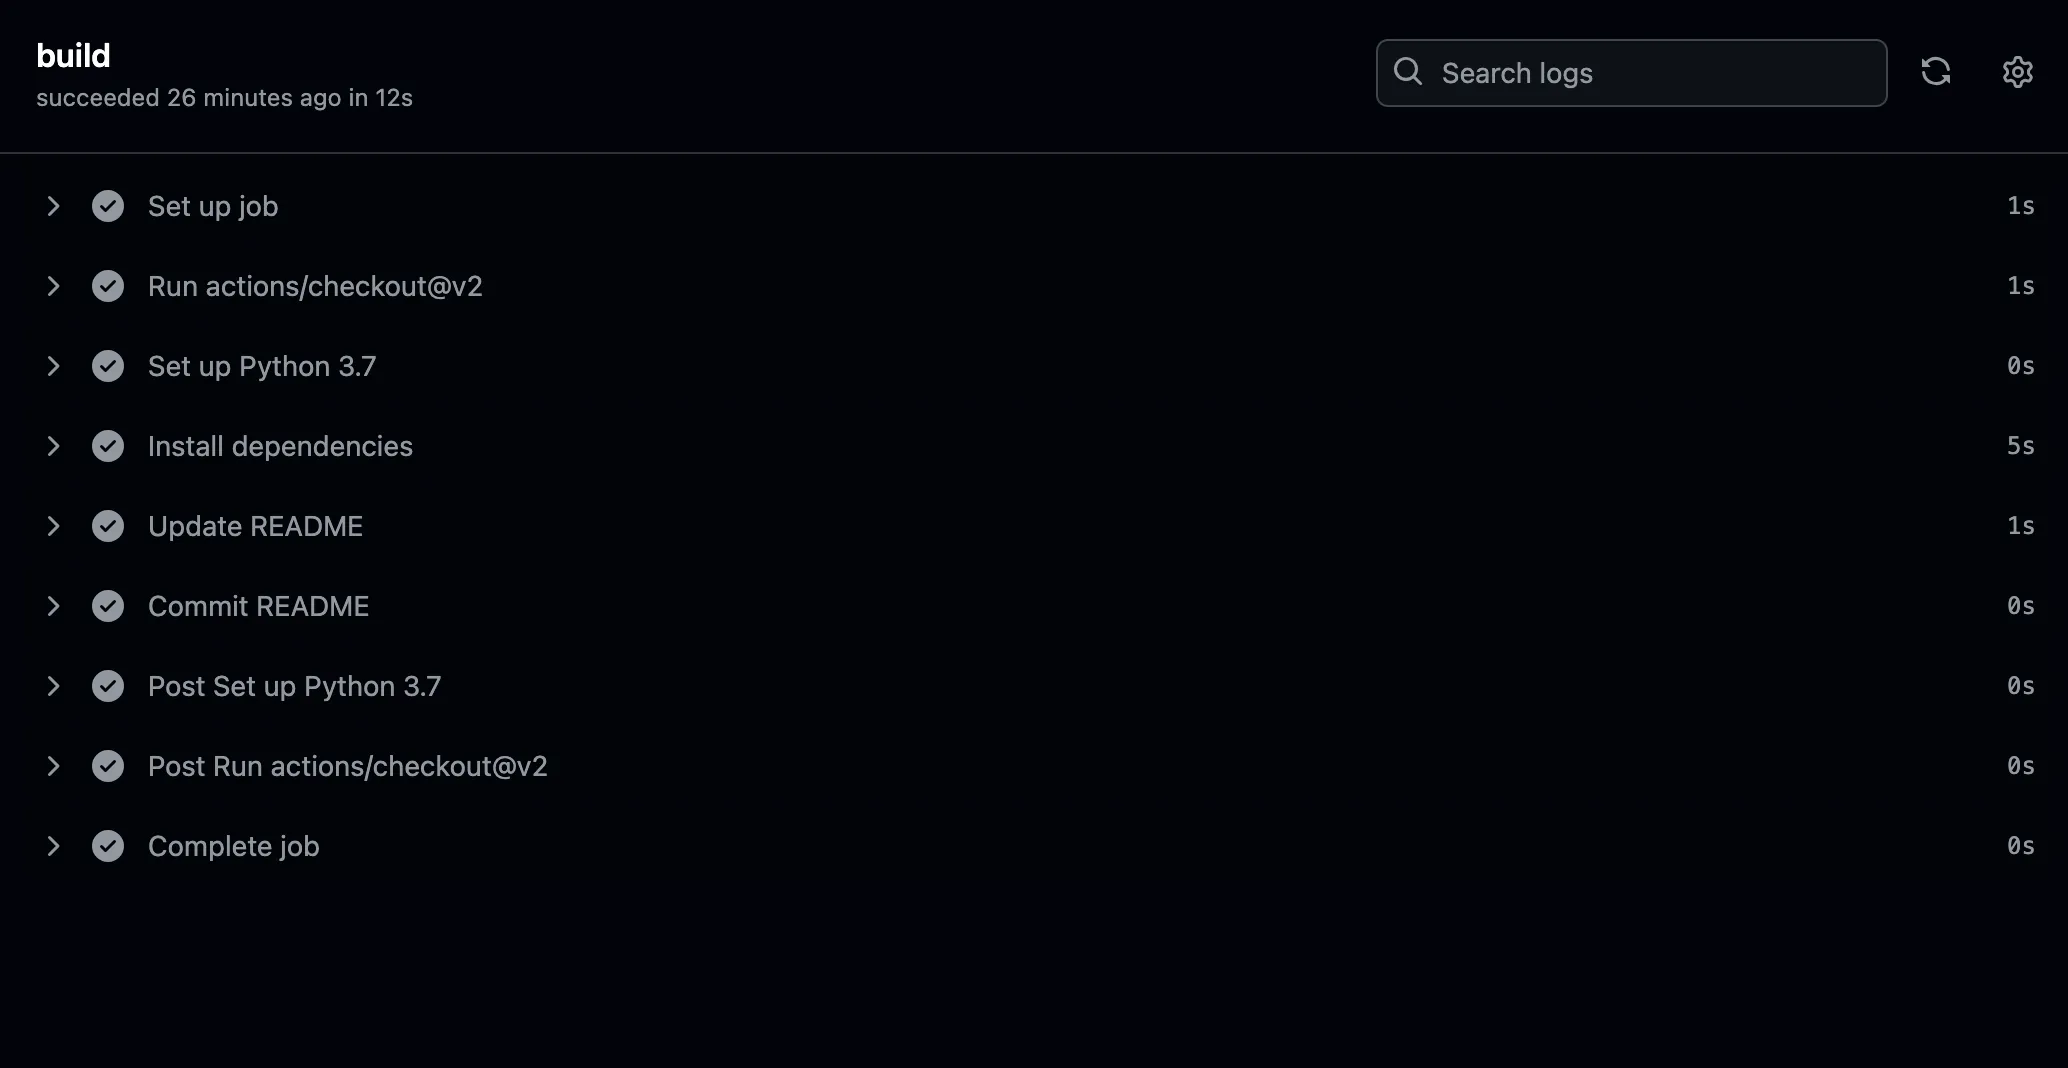Click the Update README success checkmark

point(108,526)
